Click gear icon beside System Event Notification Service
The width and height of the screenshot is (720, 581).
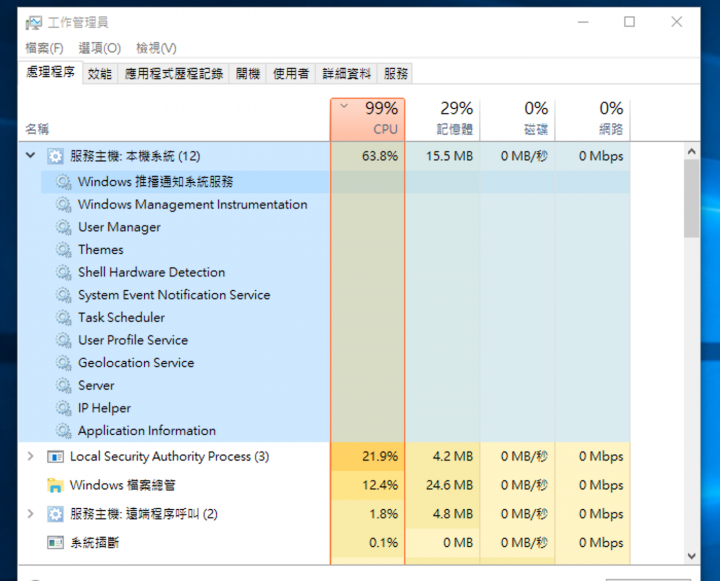pyautogui.click(x=63, y=295)
